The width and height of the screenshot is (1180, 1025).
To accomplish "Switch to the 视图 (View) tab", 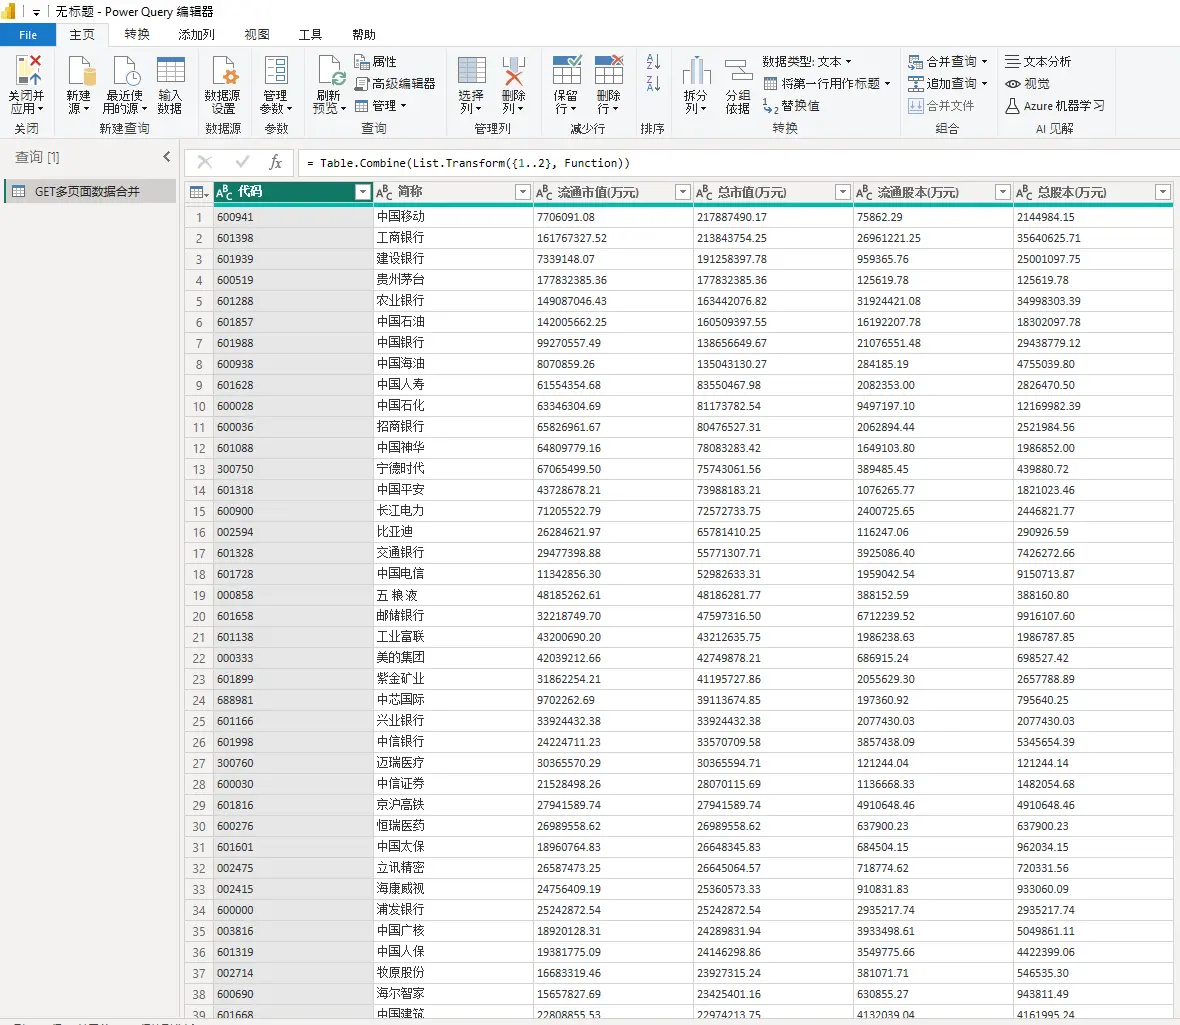I will [x=257, y=35].
